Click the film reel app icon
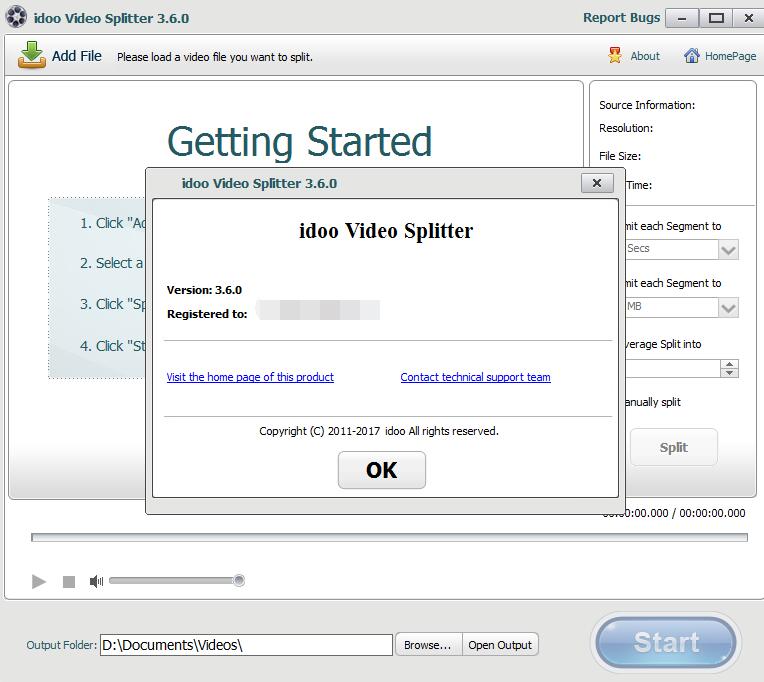This screenshot has width=764, height=682. click(17, 18)
